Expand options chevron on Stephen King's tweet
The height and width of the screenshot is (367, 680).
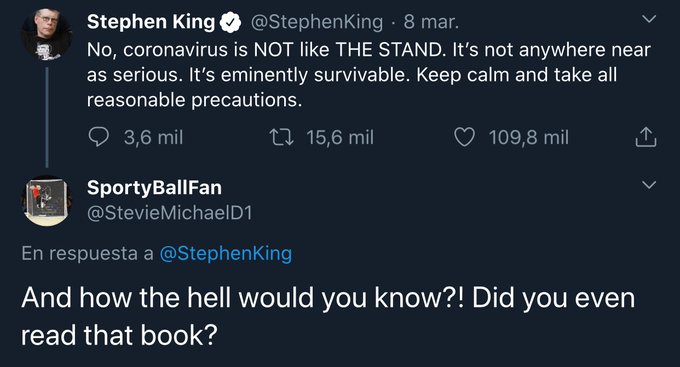click(649, 19)
